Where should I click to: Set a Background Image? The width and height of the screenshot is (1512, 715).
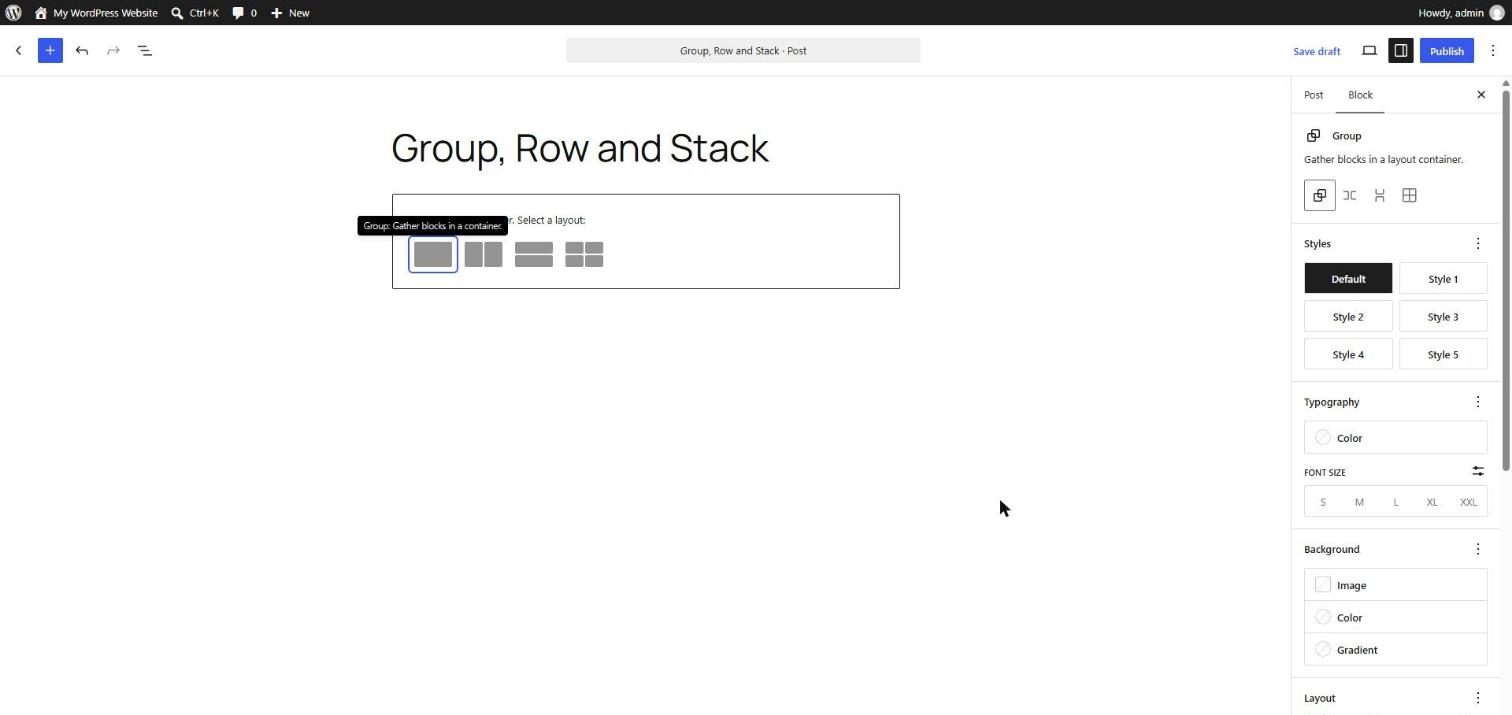click(1396, 585)
